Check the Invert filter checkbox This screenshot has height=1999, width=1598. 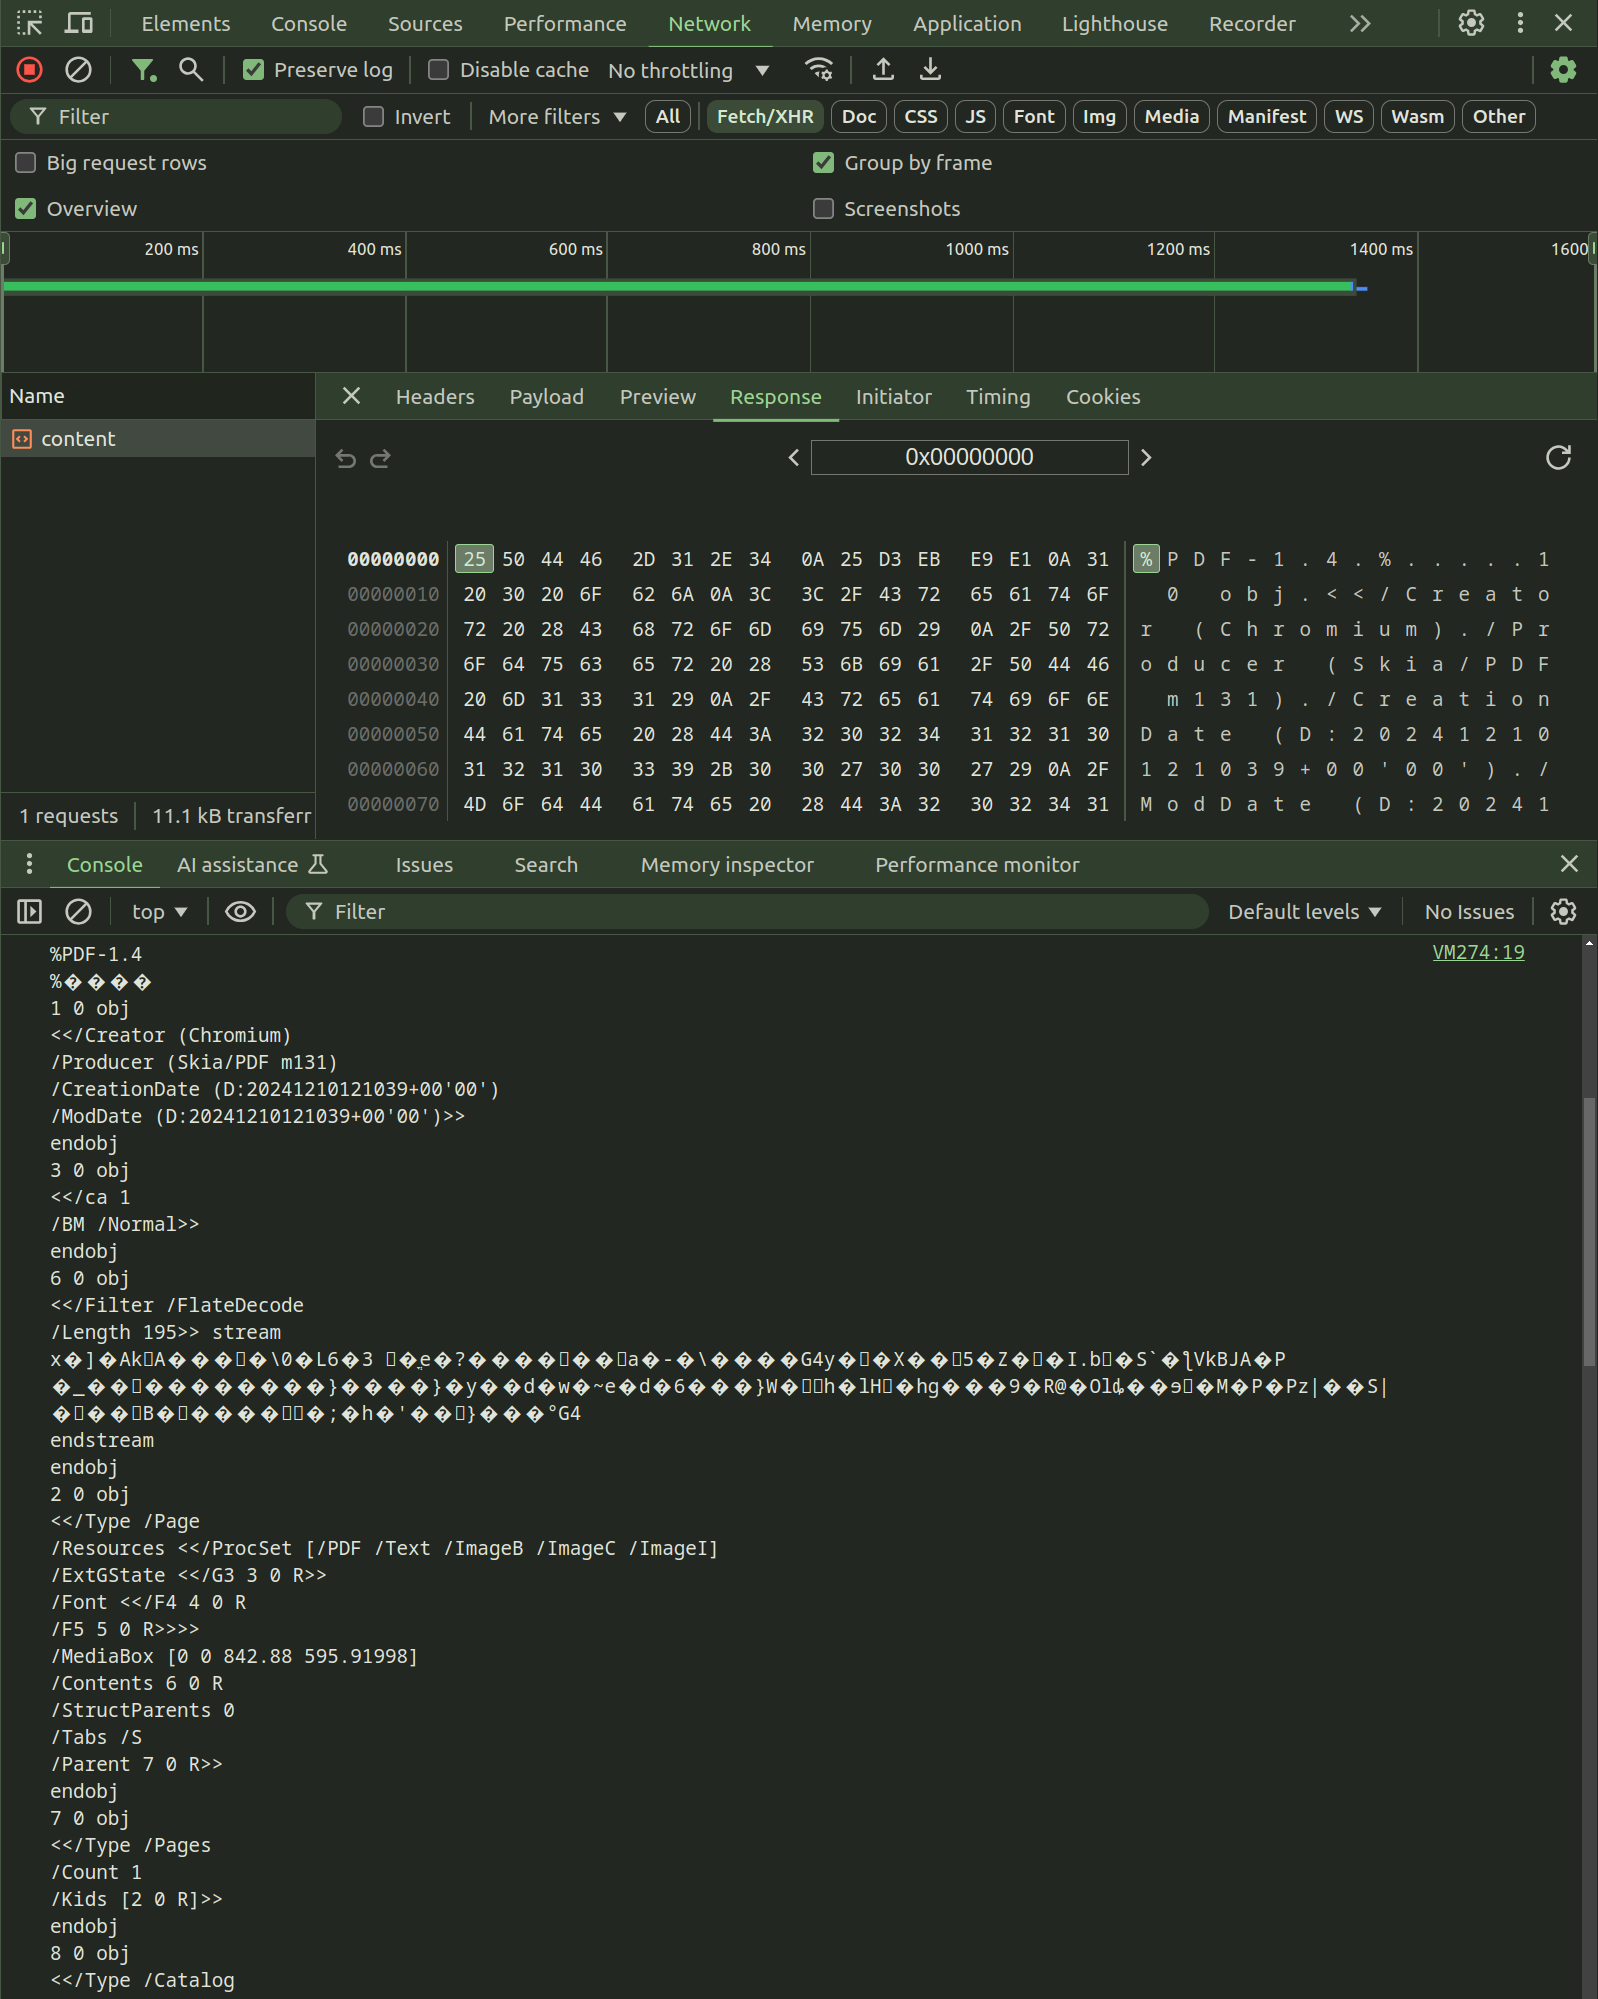point(373,117)
